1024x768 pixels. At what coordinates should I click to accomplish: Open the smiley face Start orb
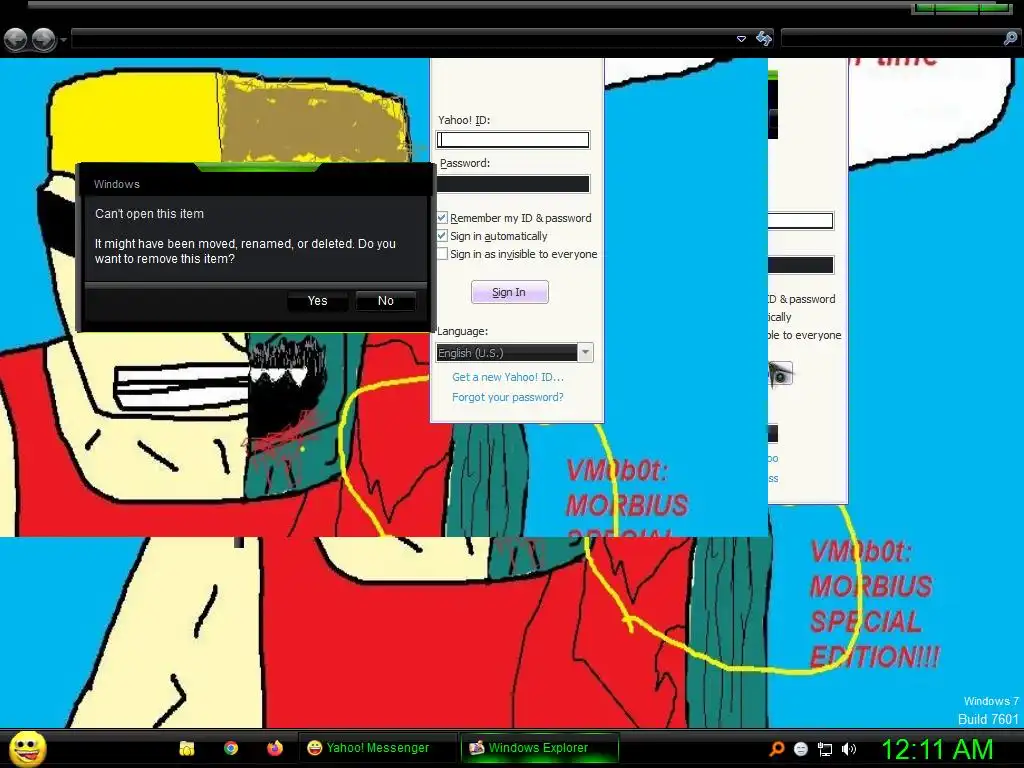(x=27, y=748)
